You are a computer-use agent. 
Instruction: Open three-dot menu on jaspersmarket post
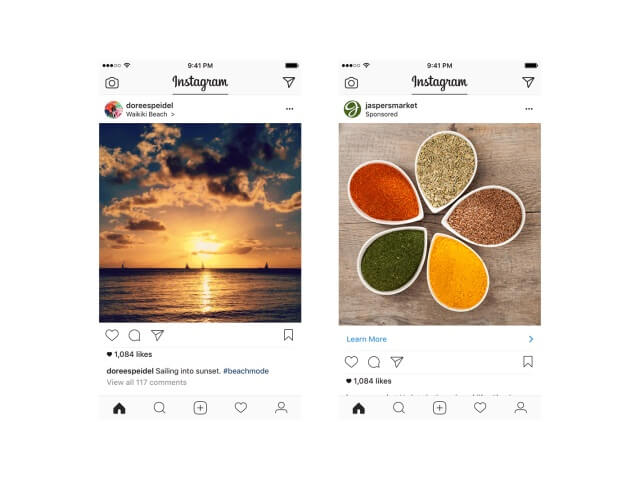[529, 109]
